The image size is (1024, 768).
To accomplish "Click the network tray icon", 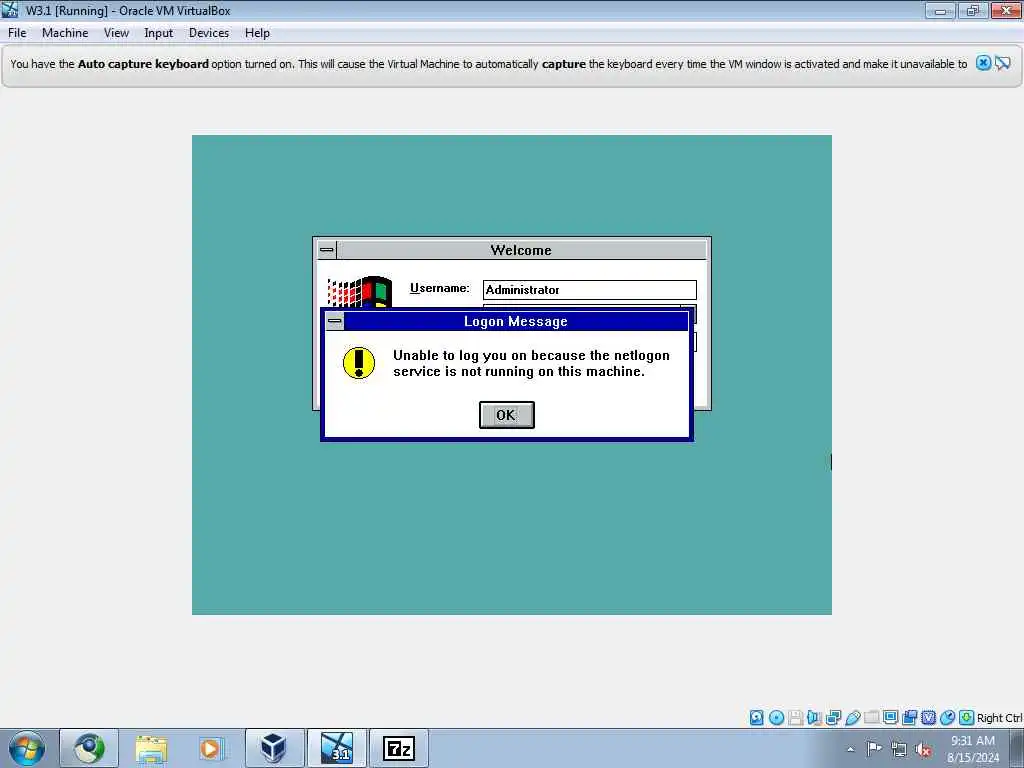I will (899, 749).
